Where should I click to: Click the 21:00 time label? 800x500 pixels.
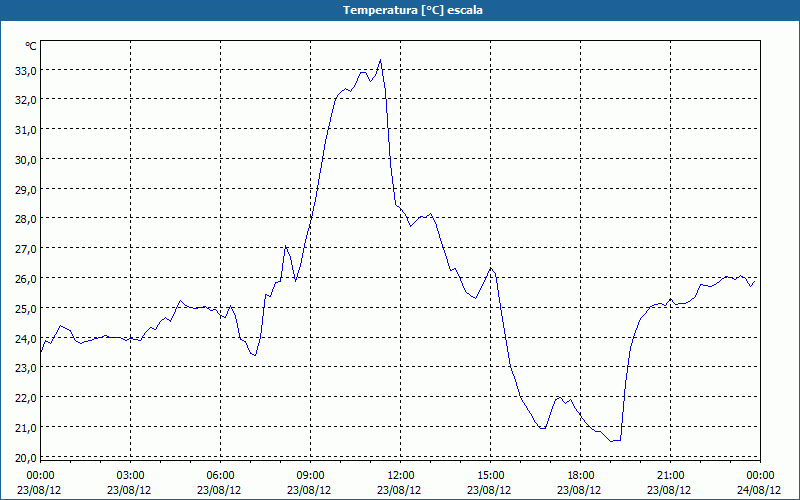pos(670,476)
